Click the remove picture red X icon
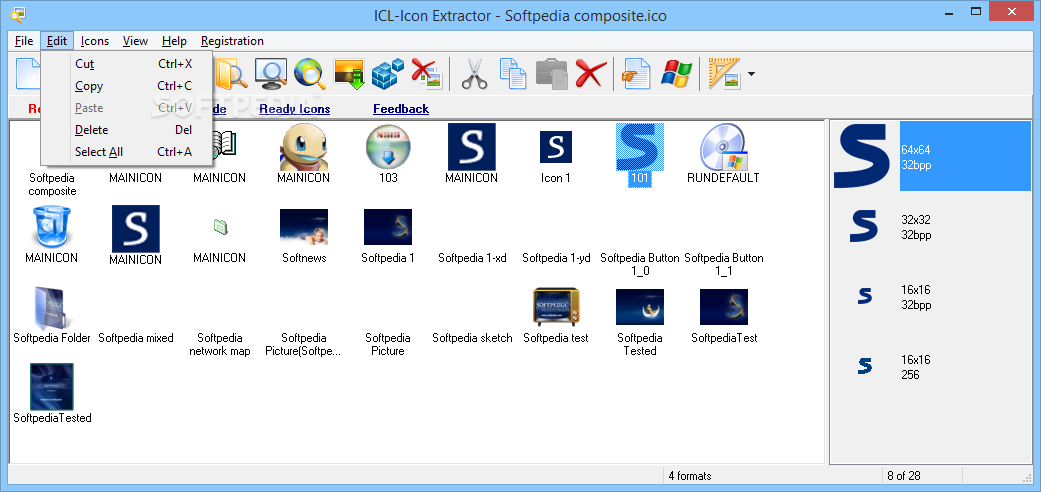The height and width of the screenshot is (492, 1041). (x=426, y=74)
